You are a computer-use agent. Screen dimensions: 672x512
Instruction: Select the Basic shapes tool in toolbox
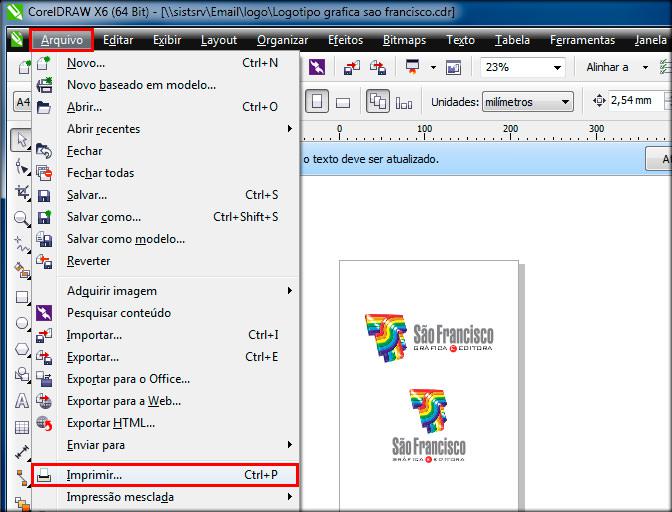click(x=21, y=375)
